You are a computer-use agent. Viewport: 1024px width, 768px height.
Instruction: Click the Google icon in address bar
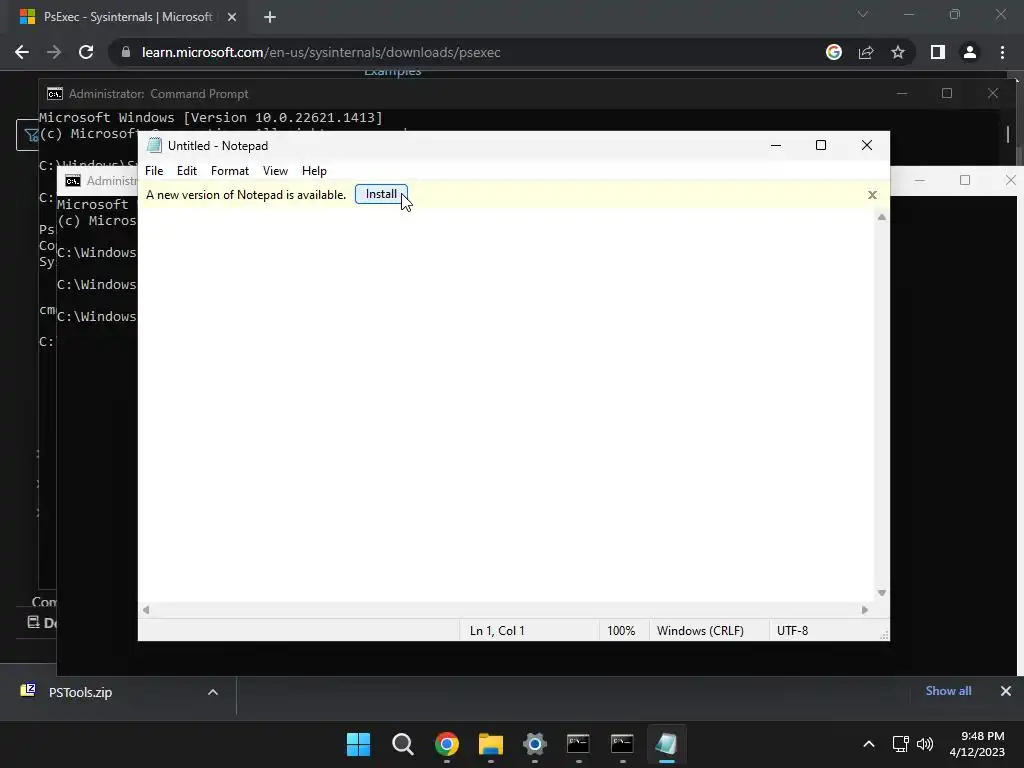(x=834, y=52)
